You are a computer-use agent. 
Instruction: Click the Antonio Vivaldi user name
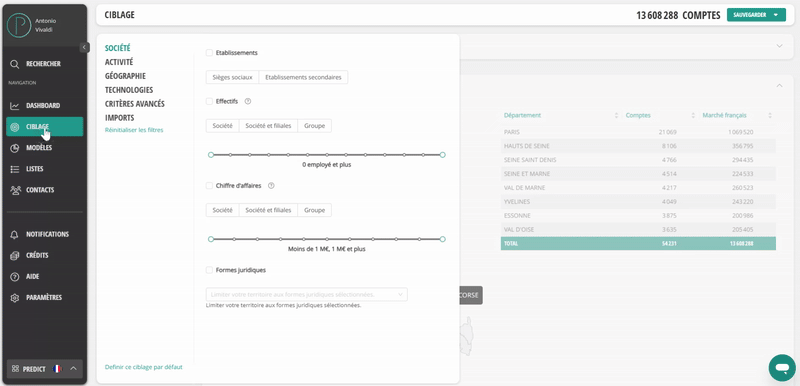pyautogui.click(x=45, y=25)
